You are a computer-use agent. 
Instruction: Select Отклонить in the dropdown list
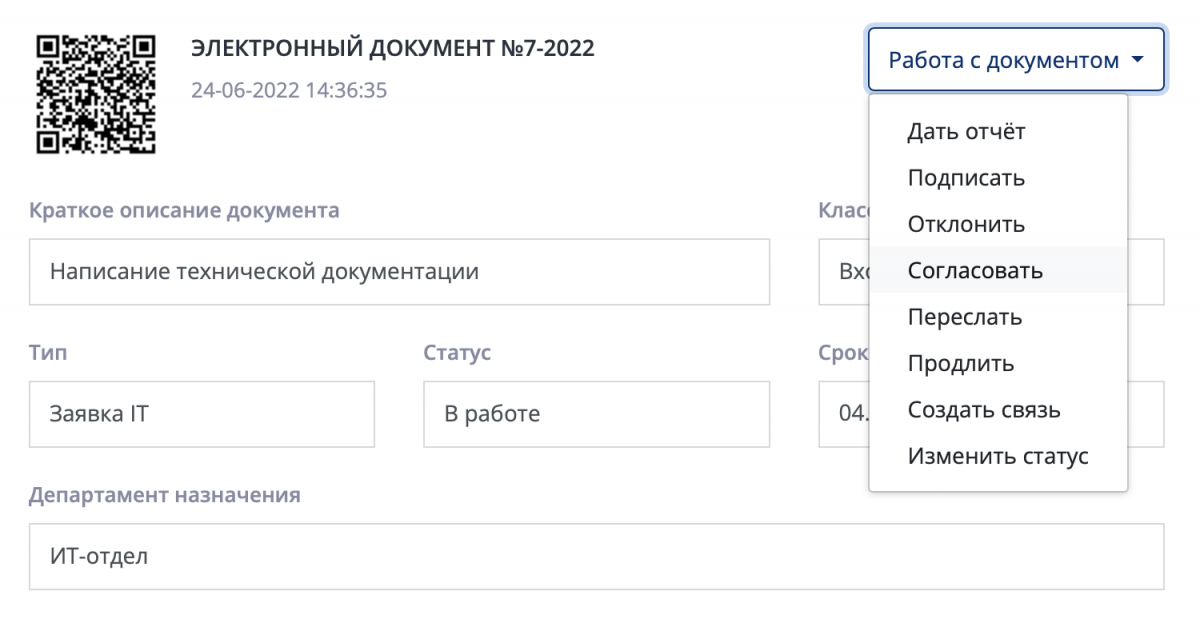966,224
